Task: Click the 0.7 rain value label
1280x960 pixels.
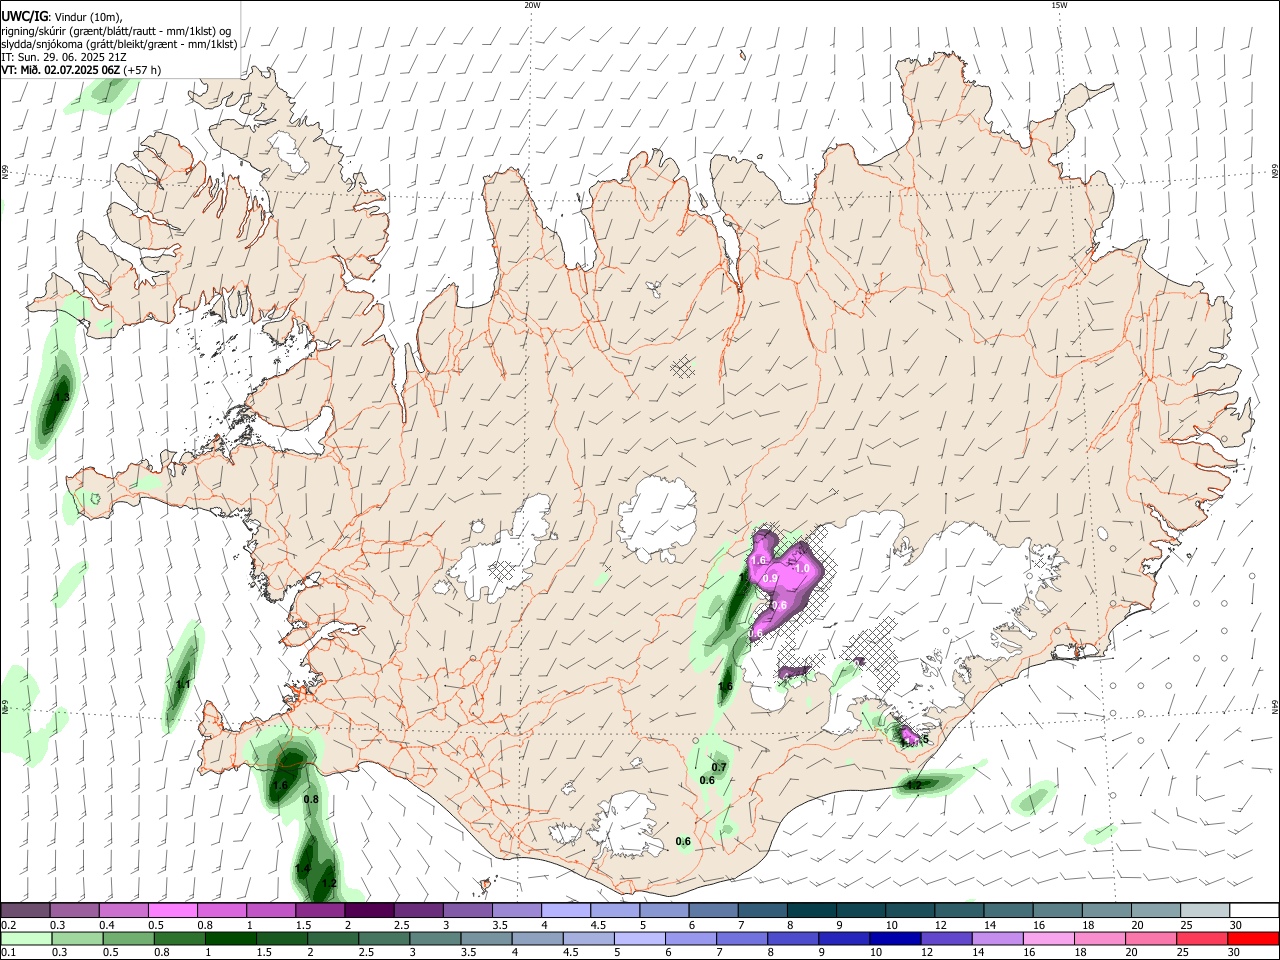Action: click(719, 767)
